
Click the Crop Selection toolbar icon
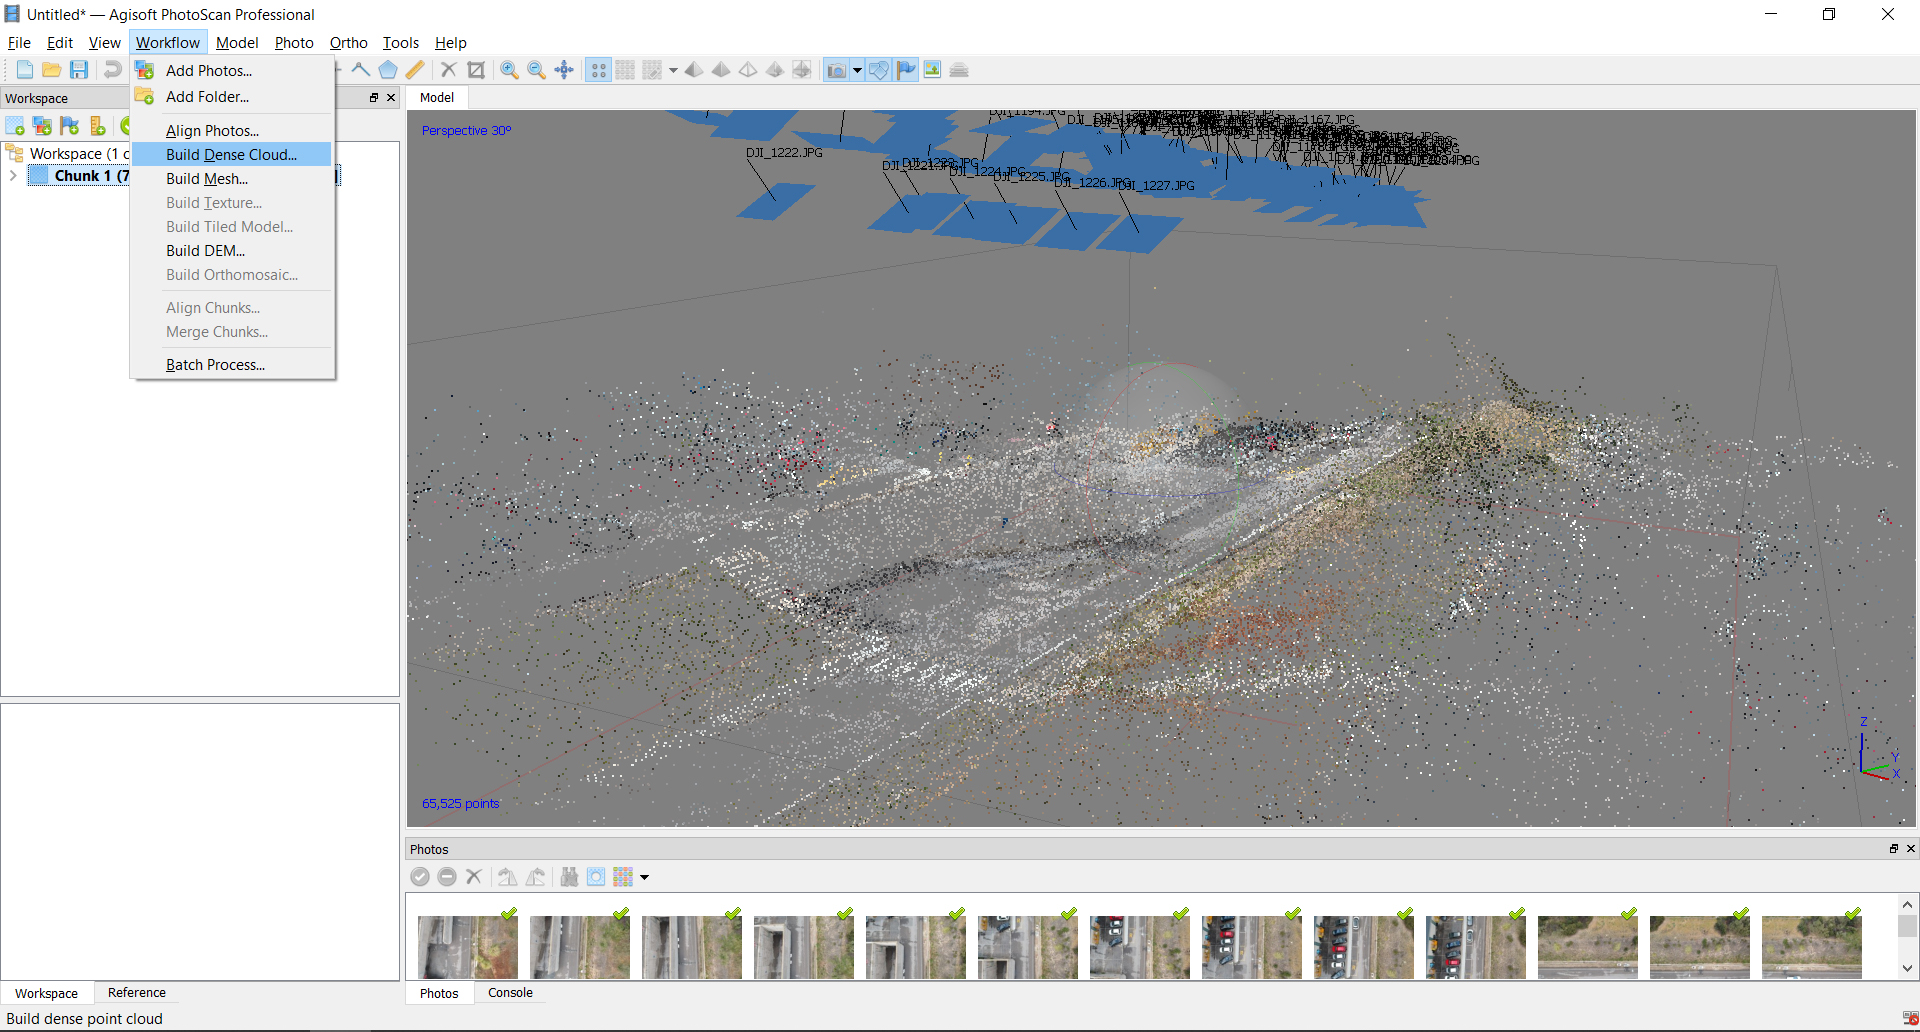[x=476, y=70]
